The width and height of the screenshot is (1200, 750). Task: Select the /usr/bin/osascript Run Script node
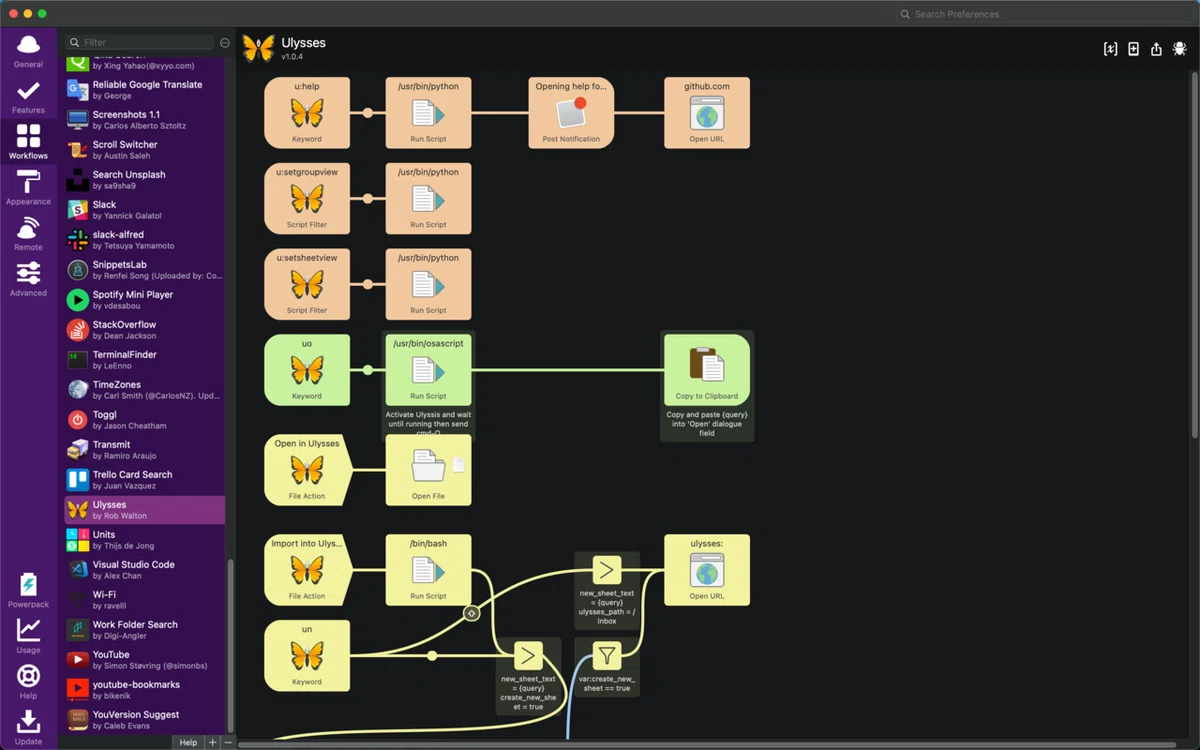pos(428,370)
